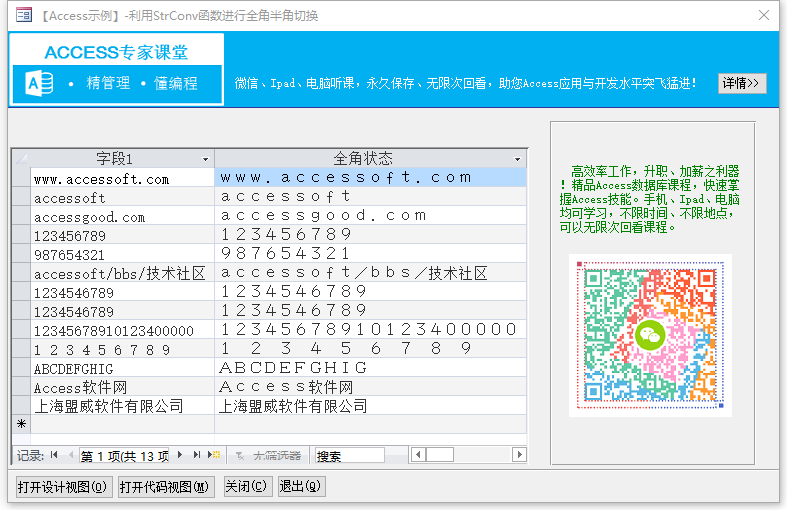Screen dimensions: 787x510
Task: Click cell 上海盟威软件有限公司 in 字段1
Action: pyautogui.click(x=122, y=406)
